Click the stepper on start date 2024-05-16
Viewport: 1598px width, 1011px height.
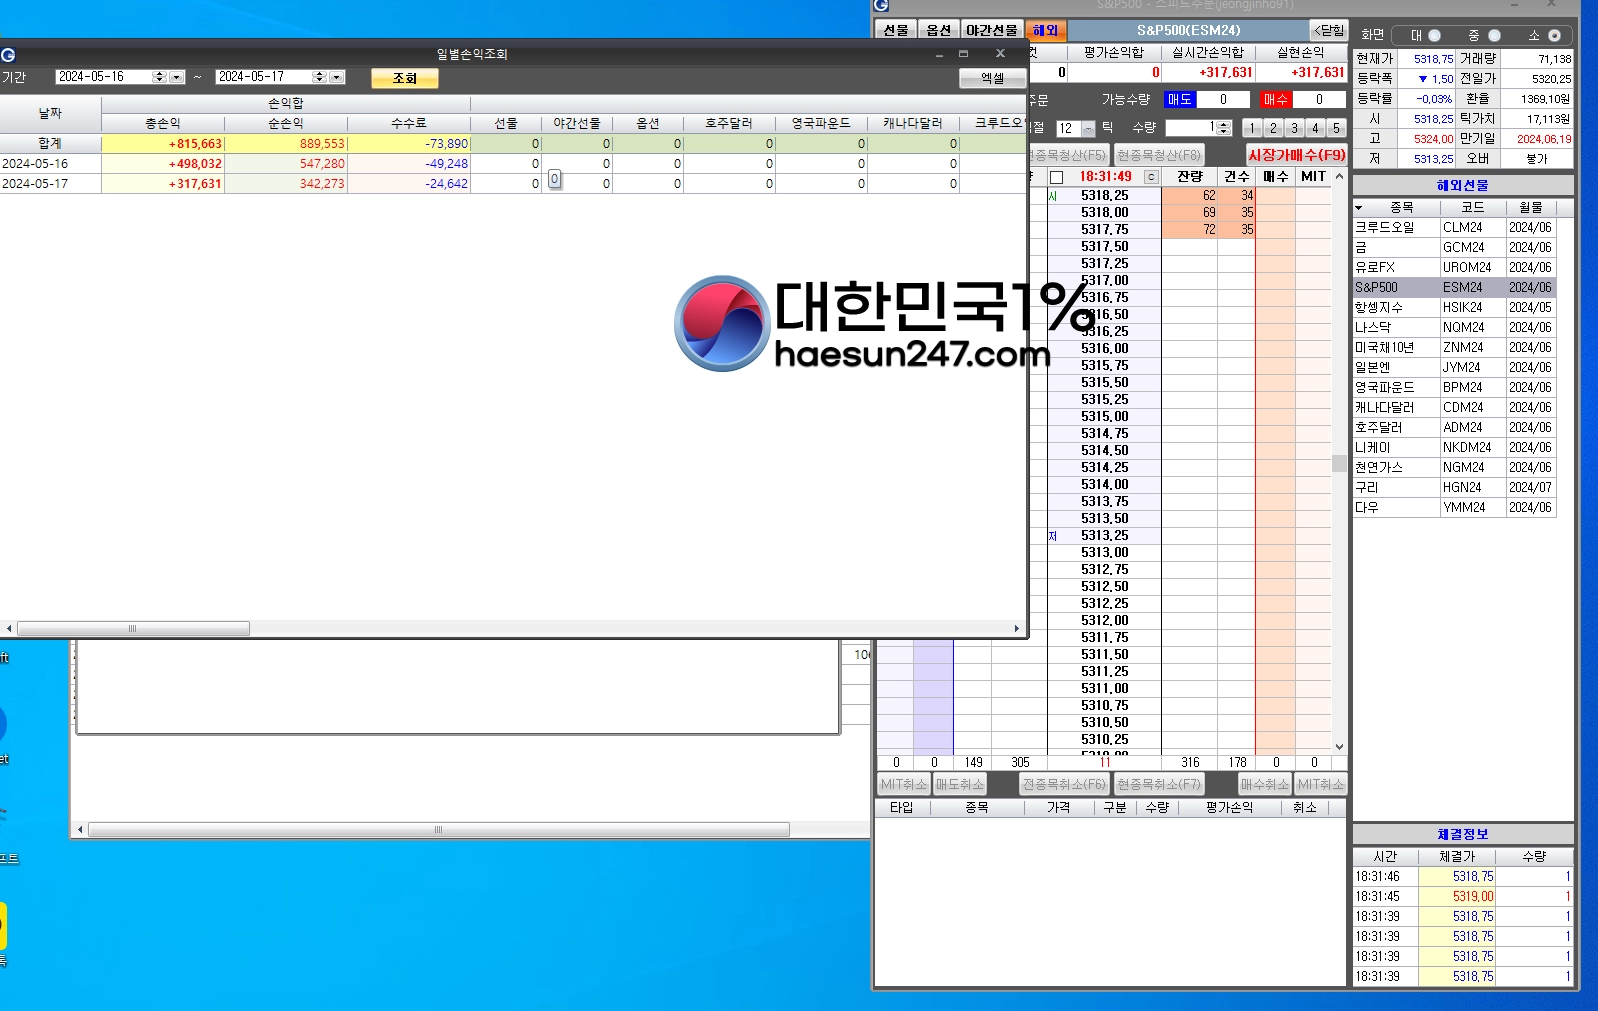click(x=159, y=77)
